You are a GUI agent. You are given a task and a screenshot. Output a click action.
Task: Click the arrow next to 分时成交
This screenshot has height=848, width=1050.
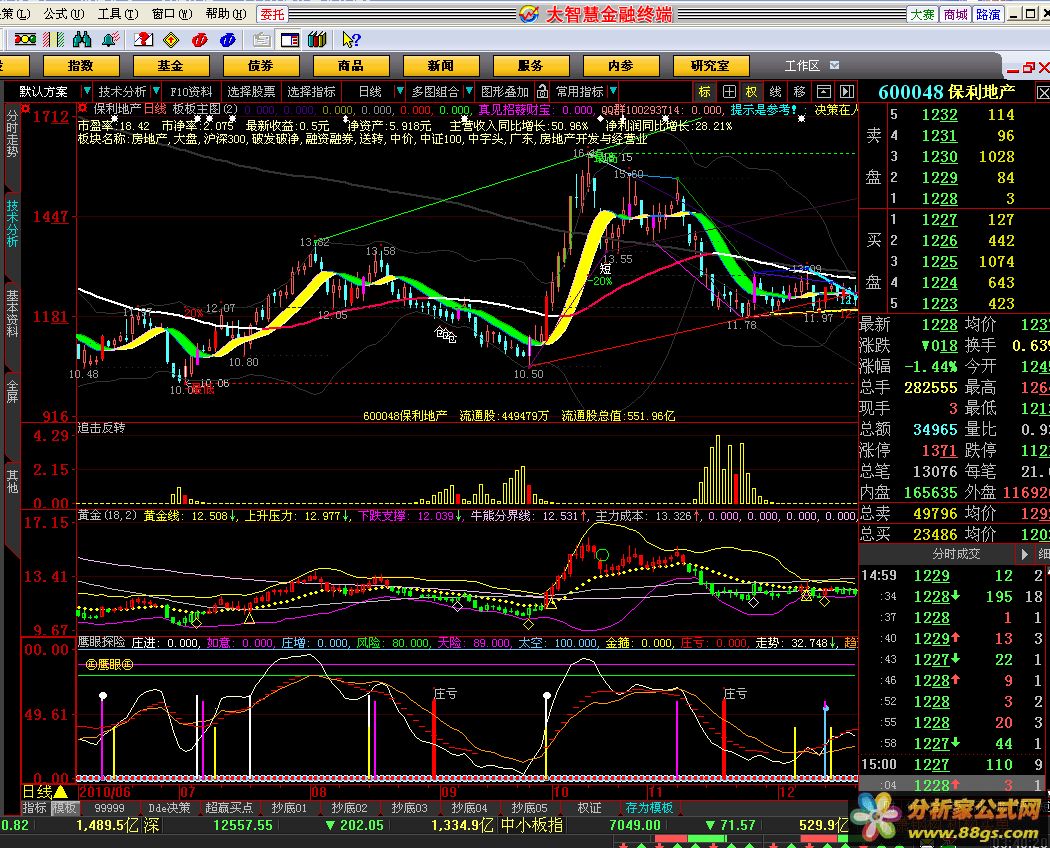tap(1024, 555)
